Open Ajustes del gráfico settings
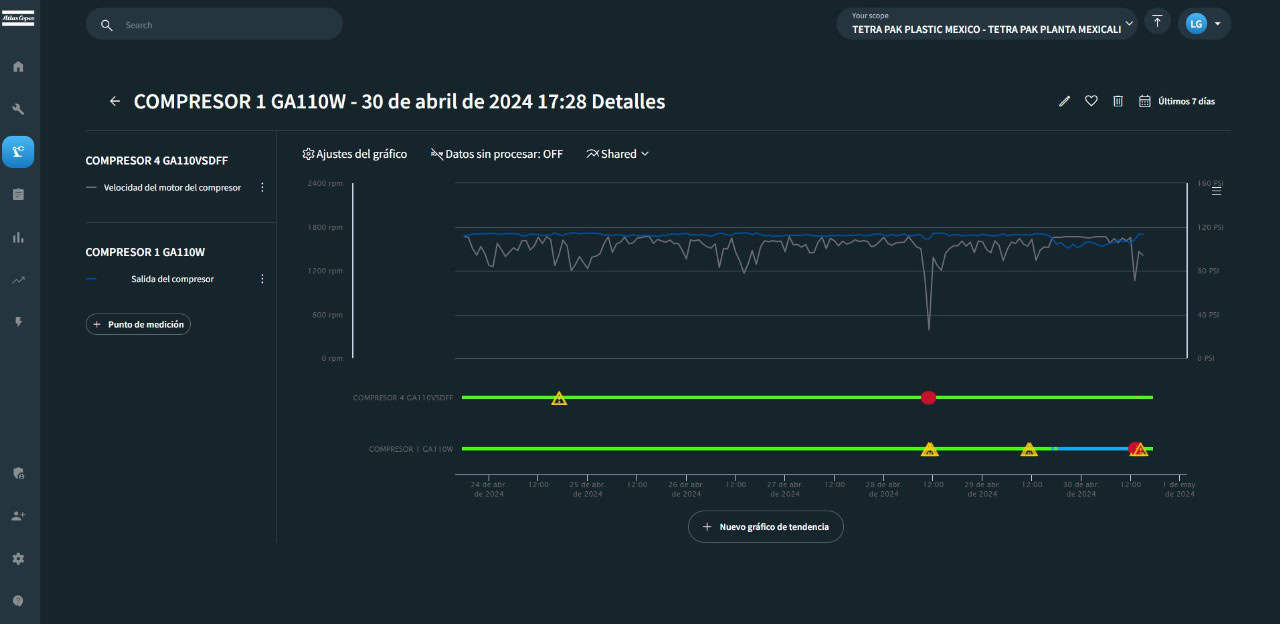This screenshot has width=1280, height=624. click(x=355, y=154)
